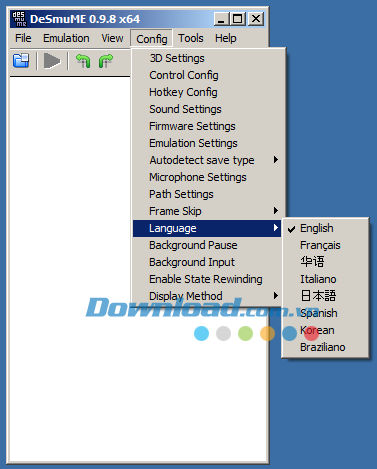Select Firmware Settings
The height and width of the screenshot is (469, 377).
[207, 126]
